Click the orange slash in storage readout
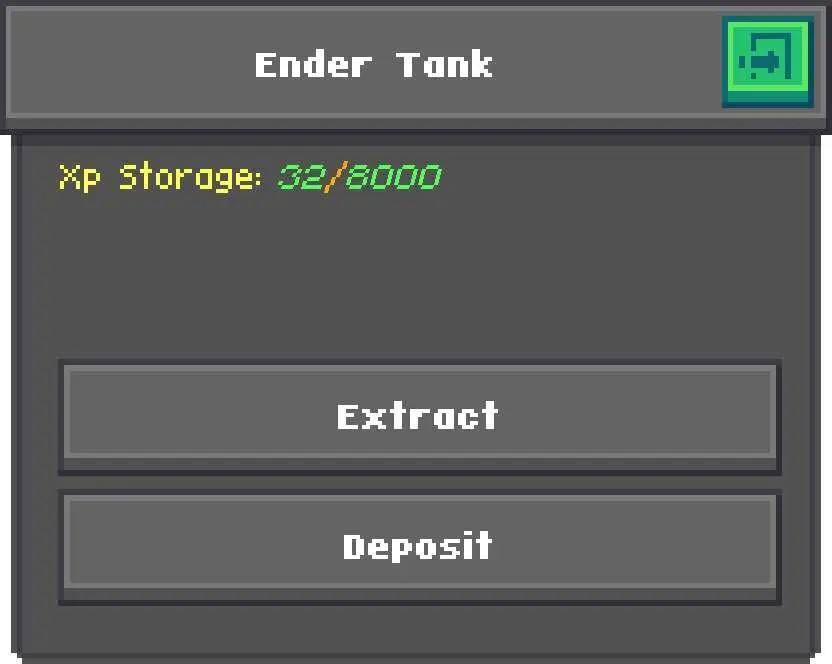Screen dimensions: 832x664 (335, 177)
